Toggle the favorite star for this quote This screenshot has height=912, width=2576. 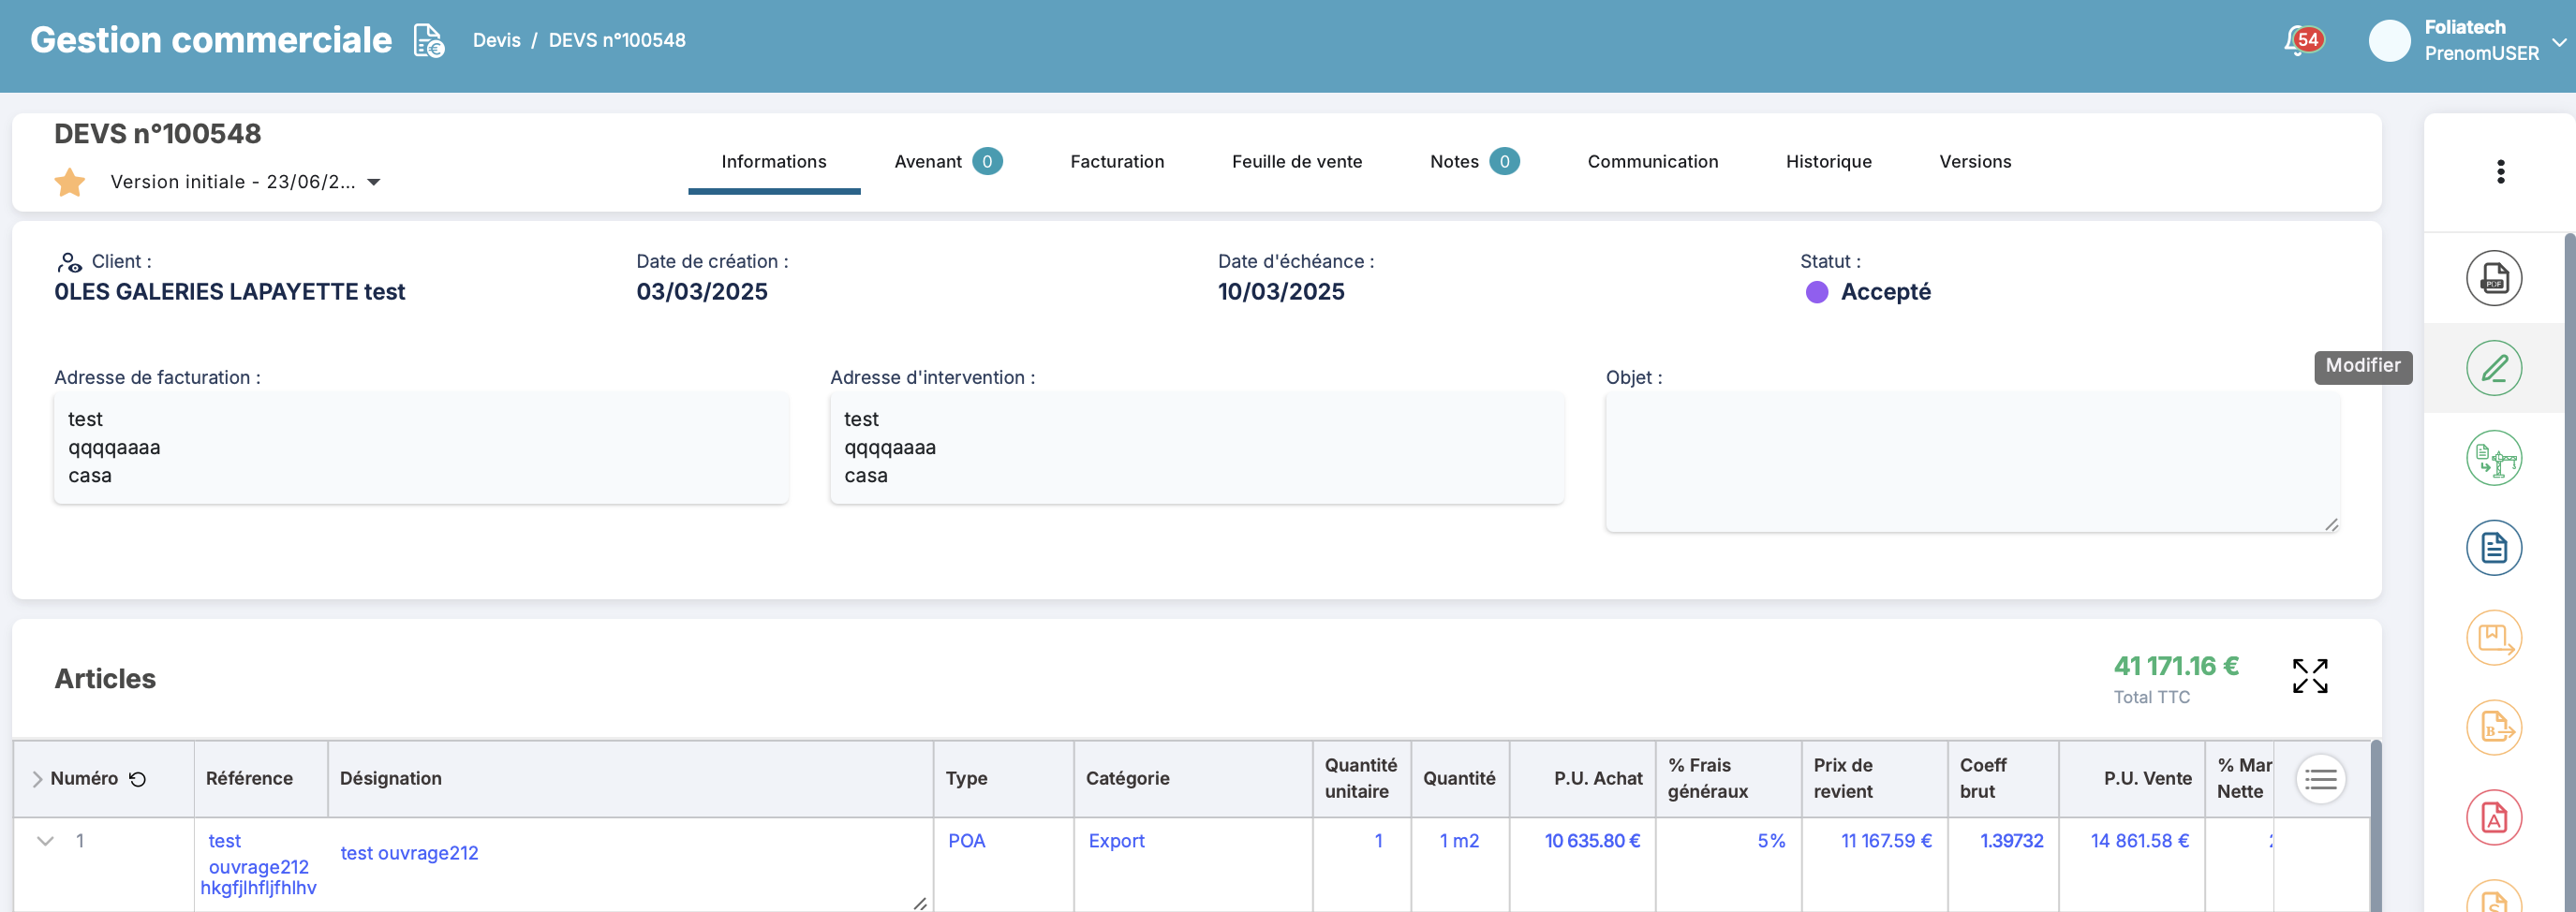[70, 182]
